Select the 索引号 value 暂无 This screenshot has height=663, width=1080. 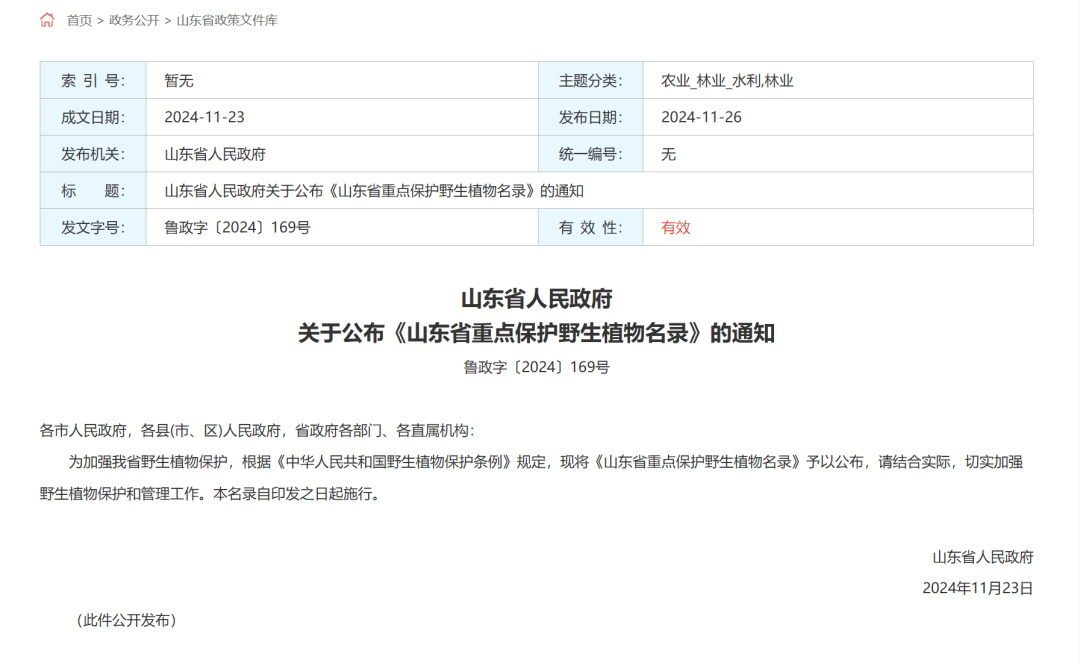point(179,81)
